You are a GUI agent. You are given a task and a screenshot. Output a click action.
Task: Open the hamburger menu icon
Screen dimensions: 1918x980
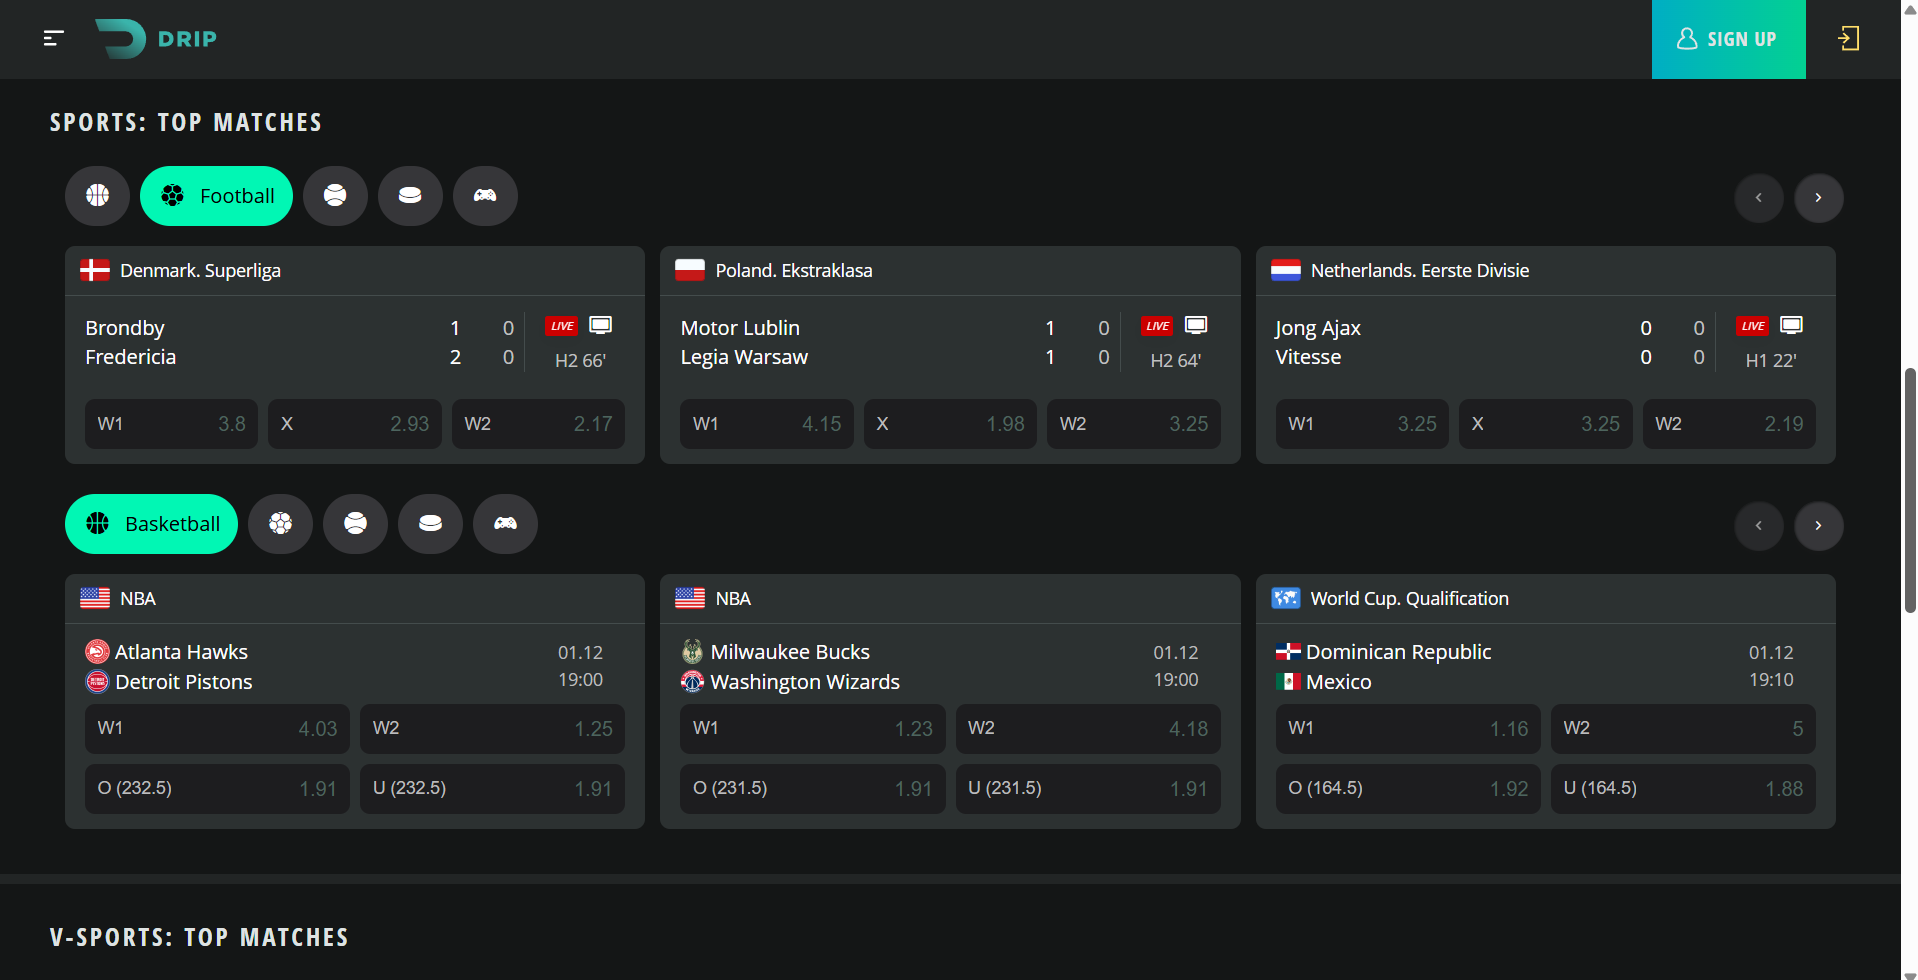point(54,39)
